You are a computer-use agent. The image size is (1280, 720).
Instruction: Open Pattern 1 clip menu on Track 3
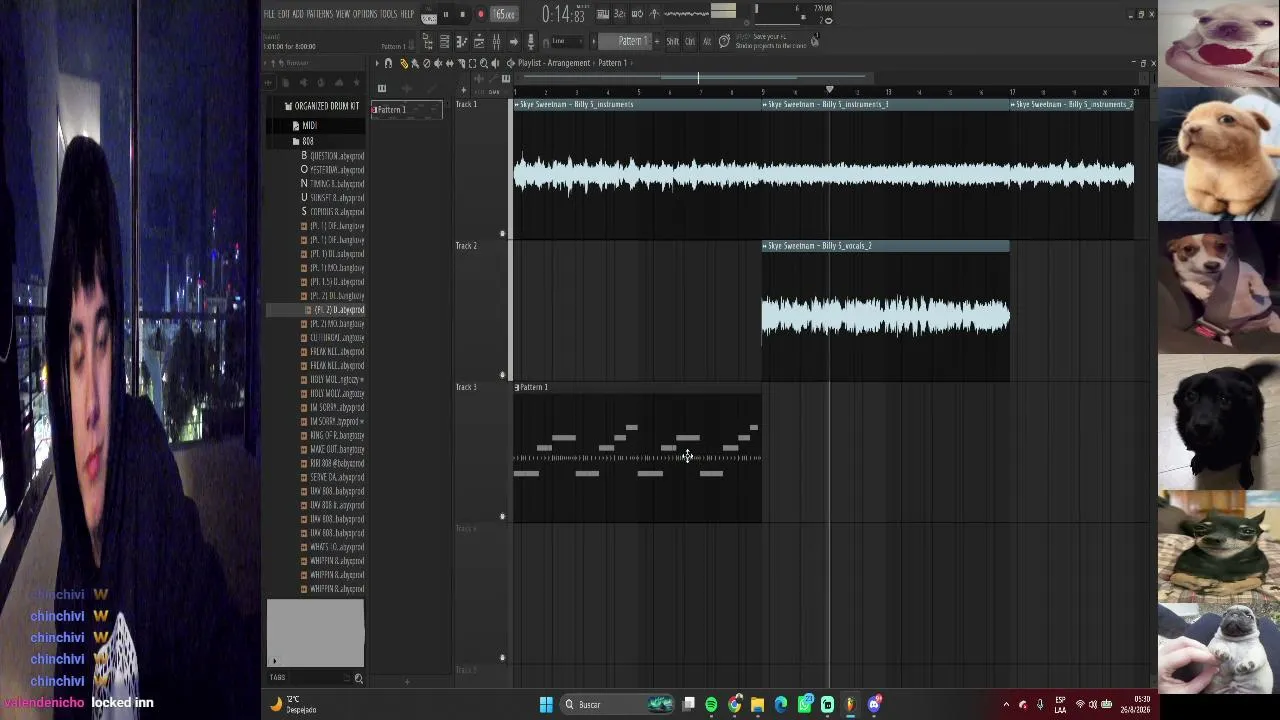[x=517, y=387]
